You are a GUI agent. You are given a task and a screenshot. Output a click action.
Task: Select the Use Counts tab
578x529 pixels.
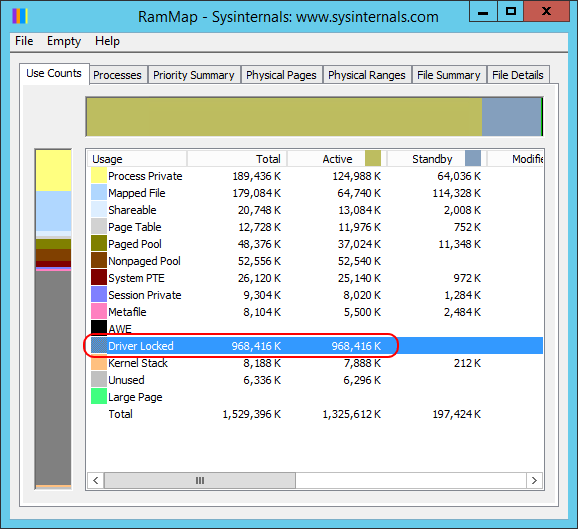[54, 73]
